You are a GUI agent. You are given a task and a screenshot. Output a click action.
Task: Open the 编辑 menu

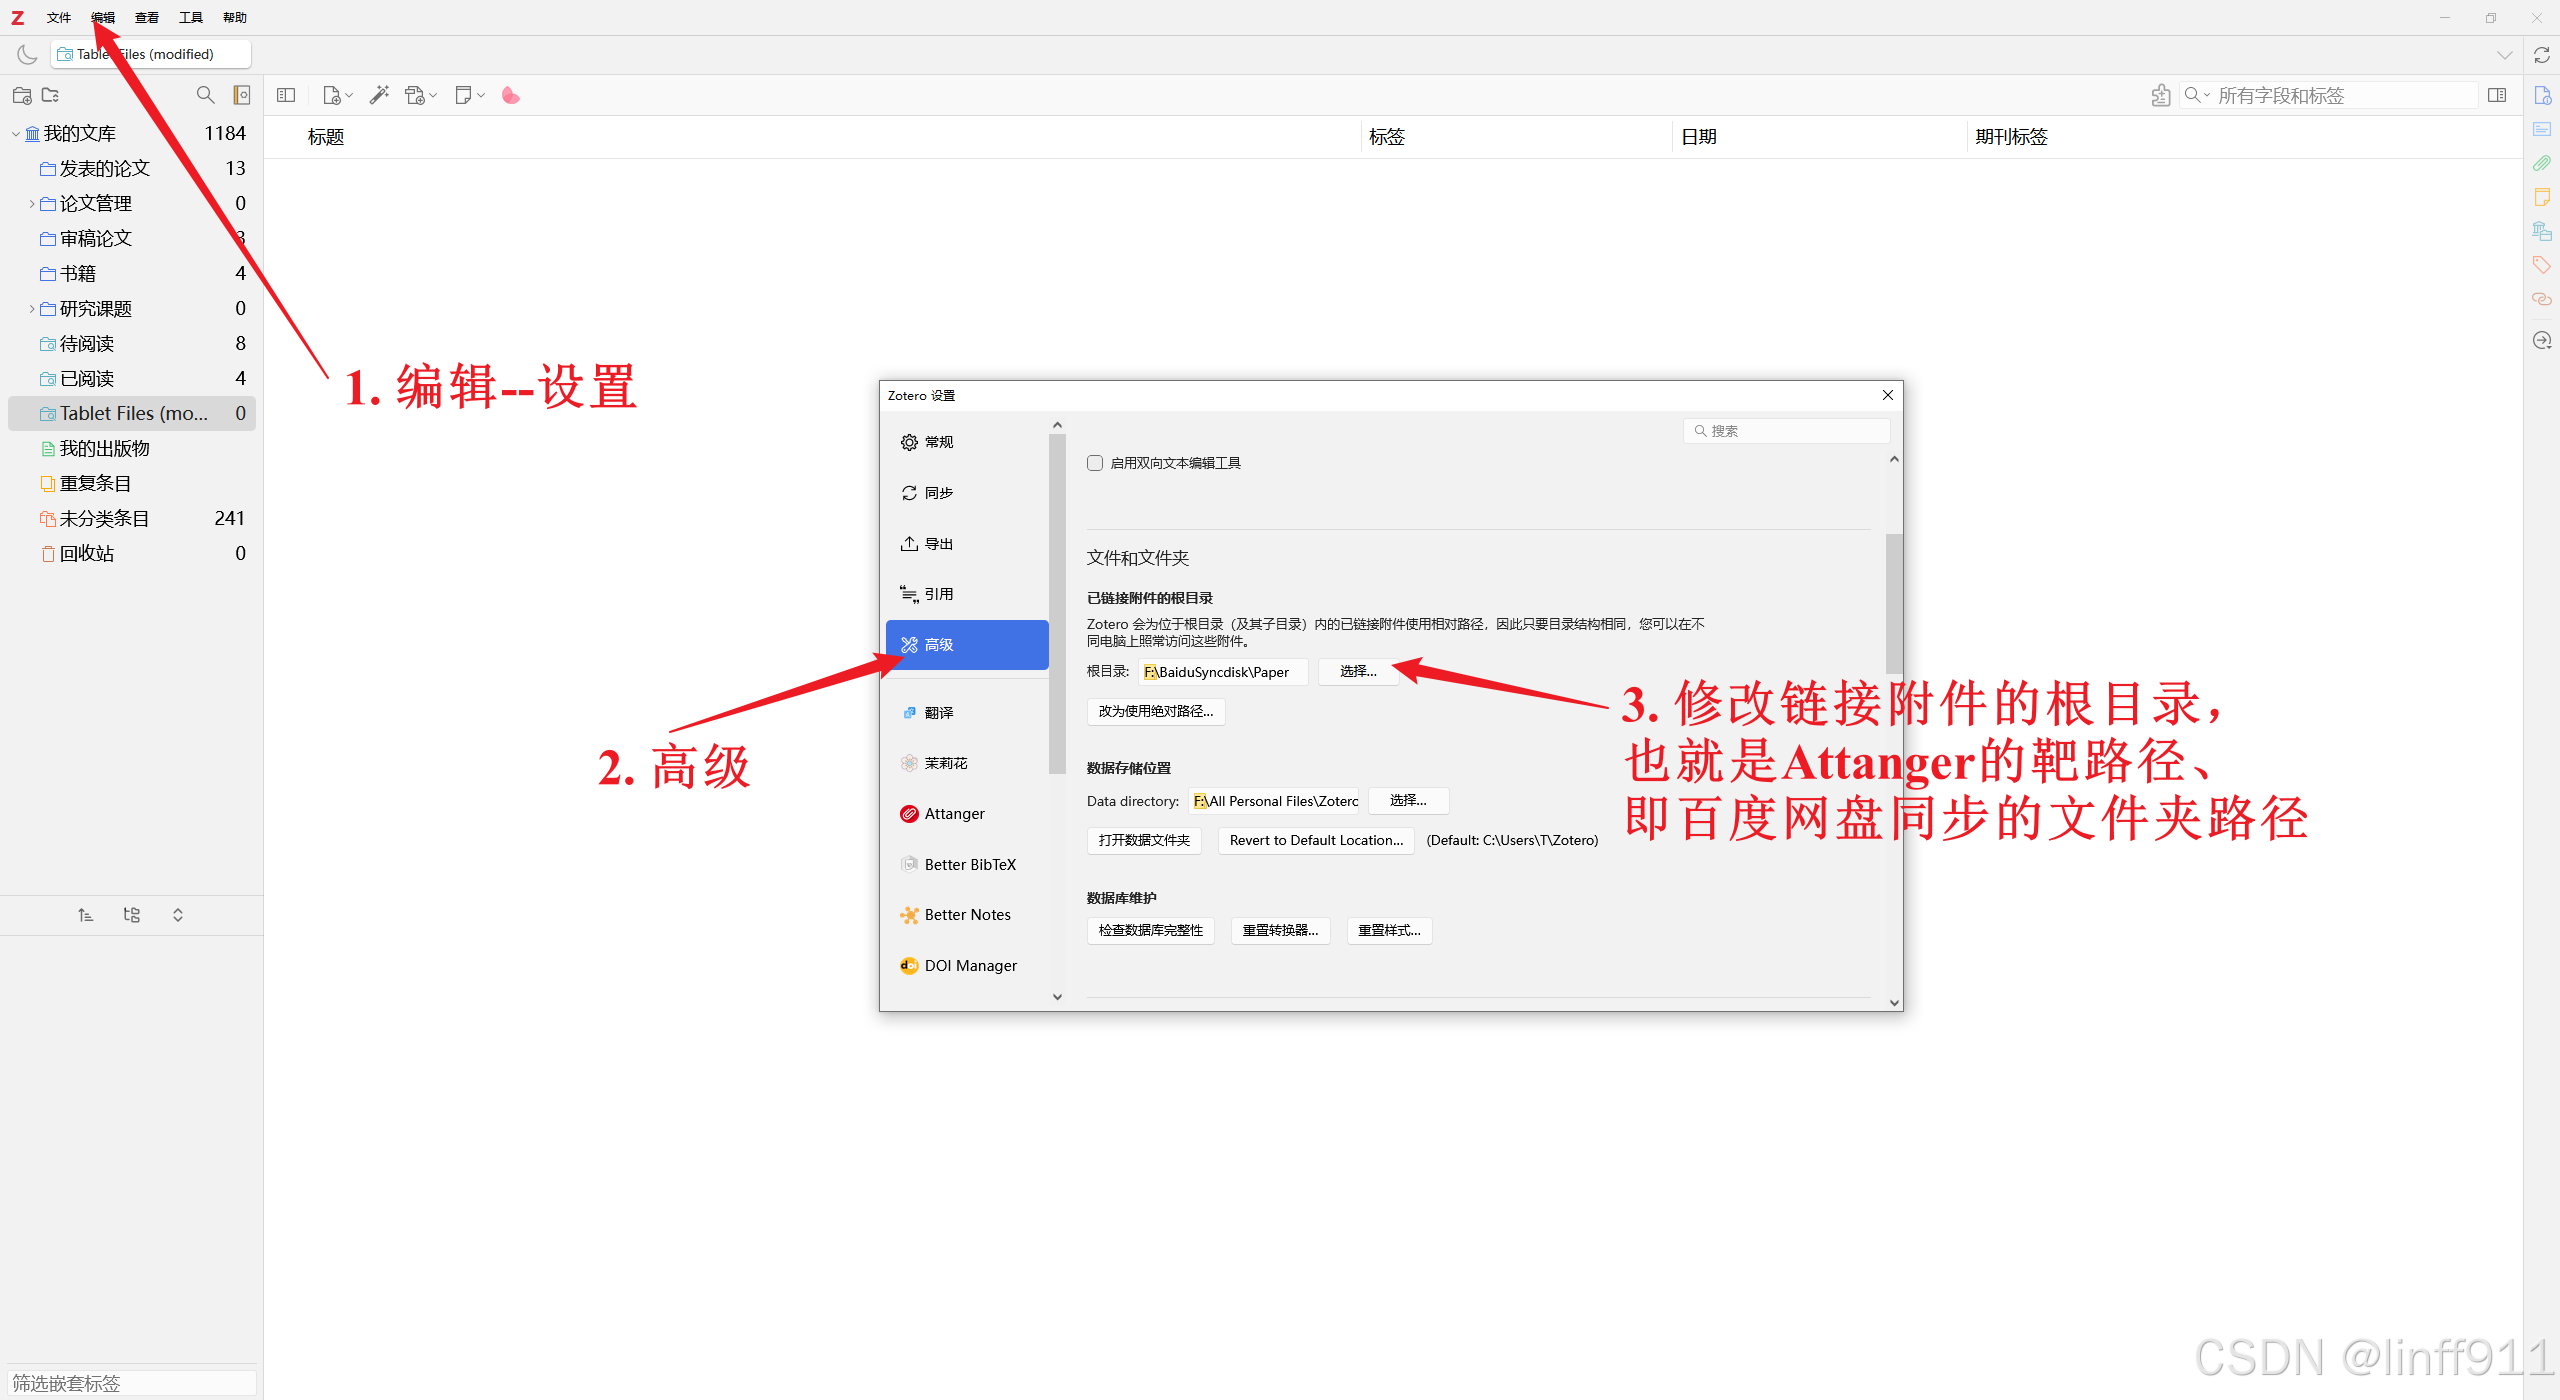(x=102, y=17)
